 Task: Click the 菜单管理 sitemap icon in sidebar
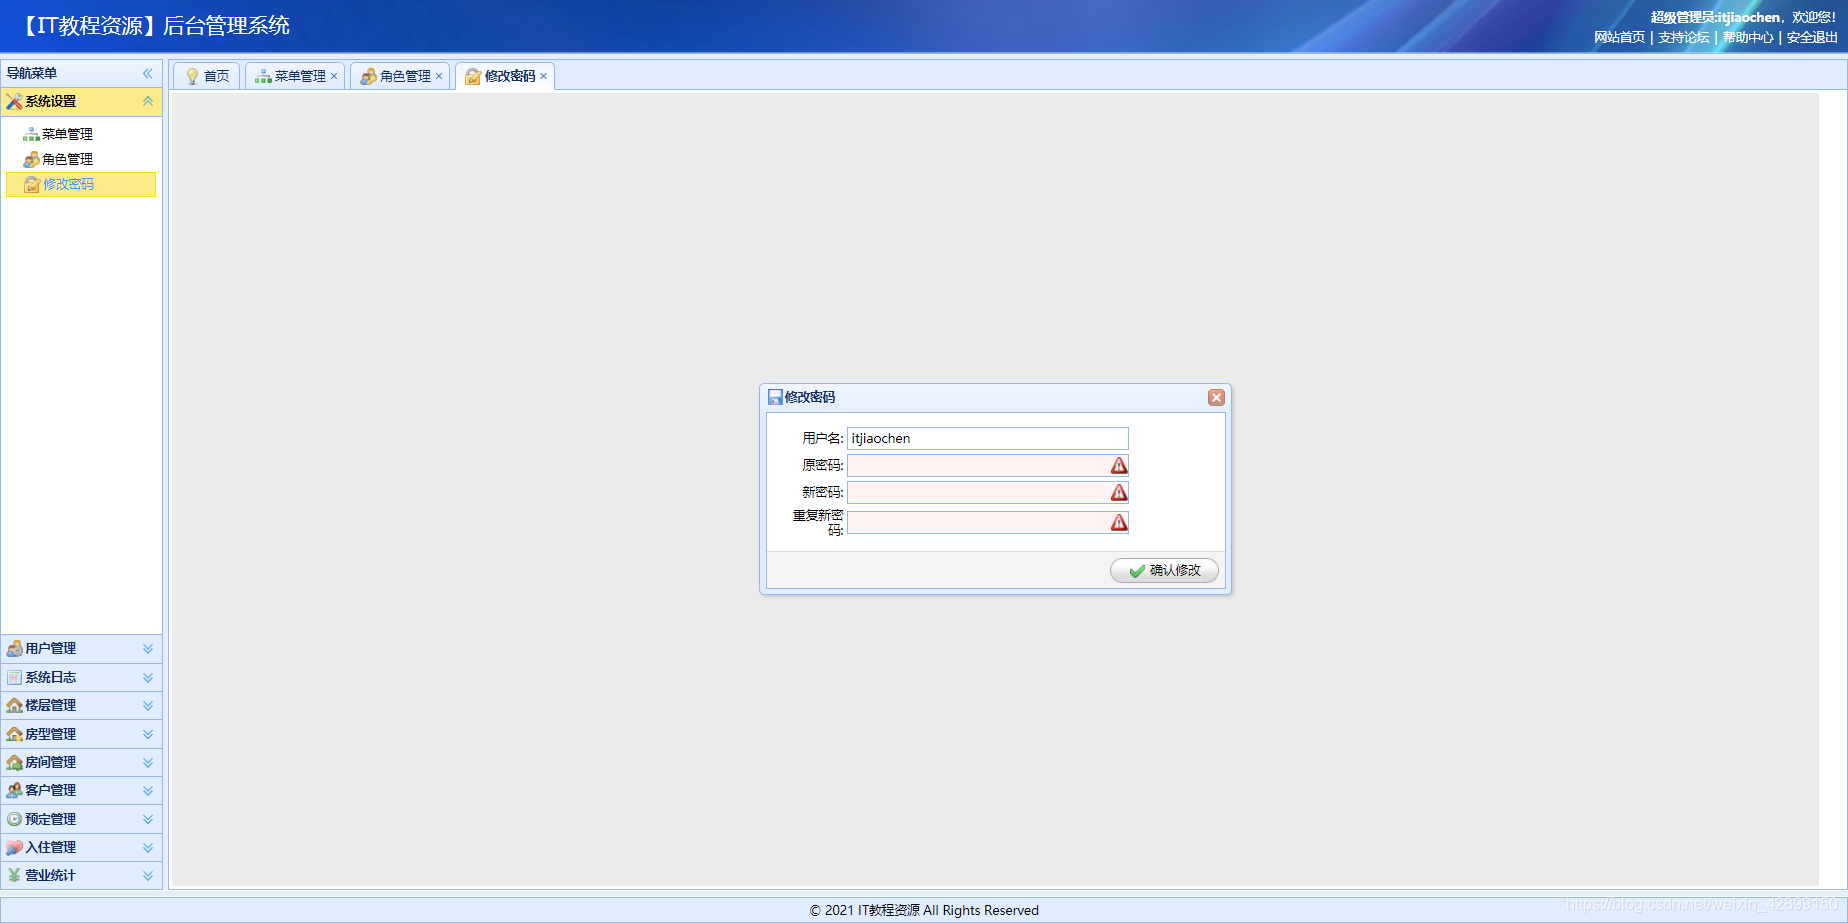(32, 134)
